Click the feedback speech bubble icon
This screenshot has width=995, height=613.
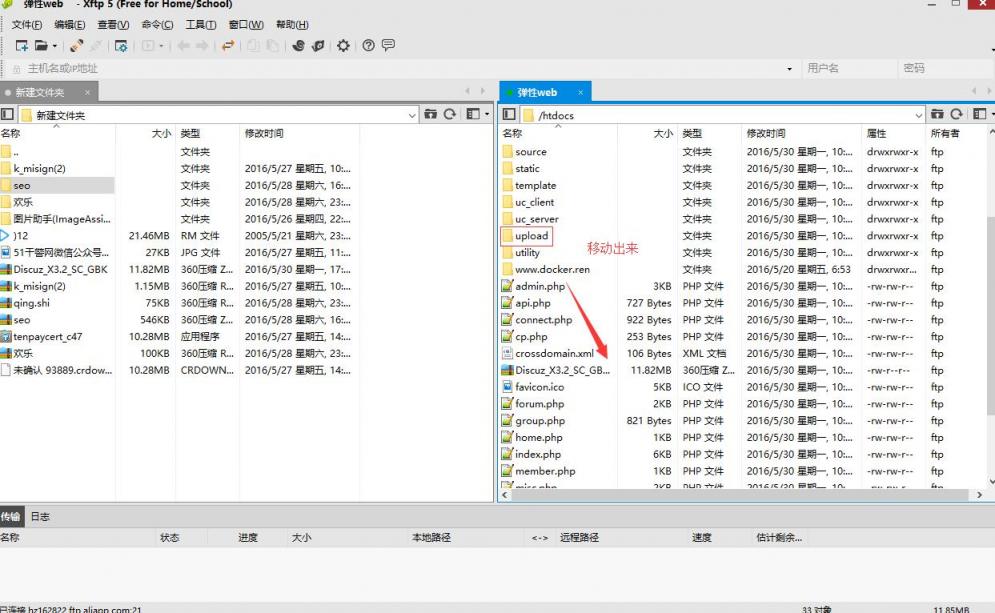click(x=388, y=46)
